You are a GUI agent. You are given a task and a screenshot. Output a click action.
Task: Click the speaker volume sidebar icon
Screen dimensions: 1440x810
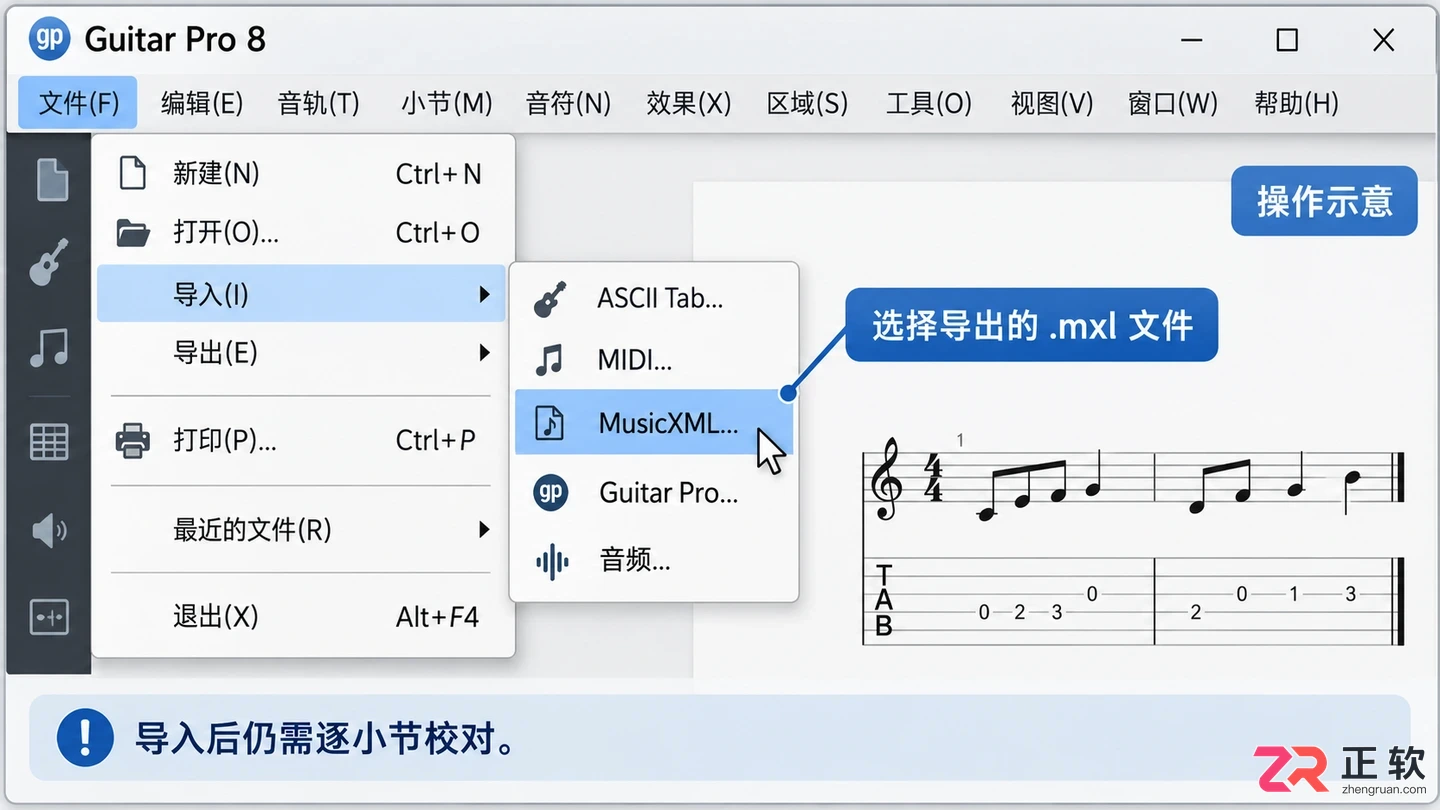(49, 530)
